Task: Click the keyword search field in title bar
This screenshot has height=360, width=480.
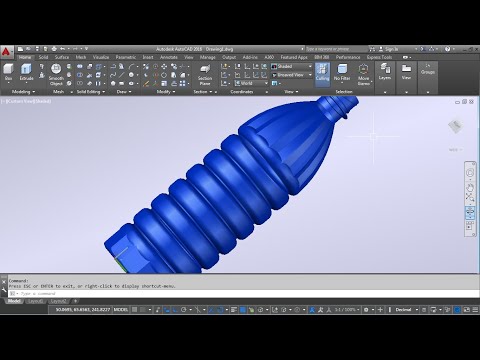Action: [337, 49]
